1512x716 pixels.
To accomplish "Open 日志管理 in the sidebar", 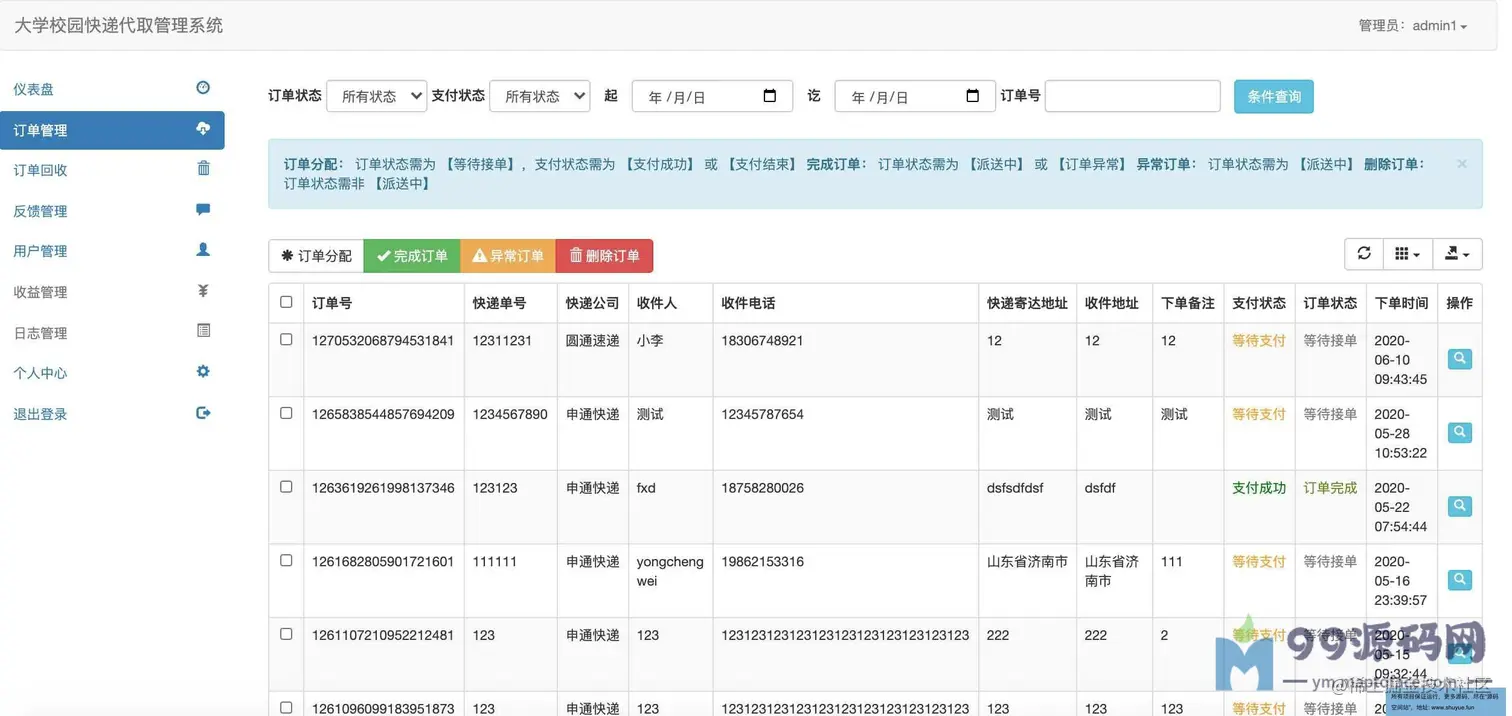I will [x=112, y=333].
